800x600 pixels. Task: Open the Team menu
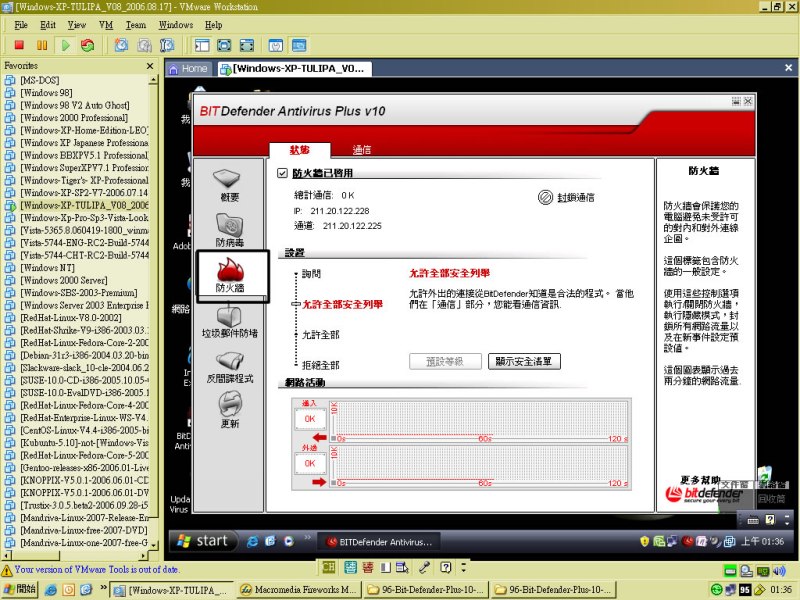(136, 25)
